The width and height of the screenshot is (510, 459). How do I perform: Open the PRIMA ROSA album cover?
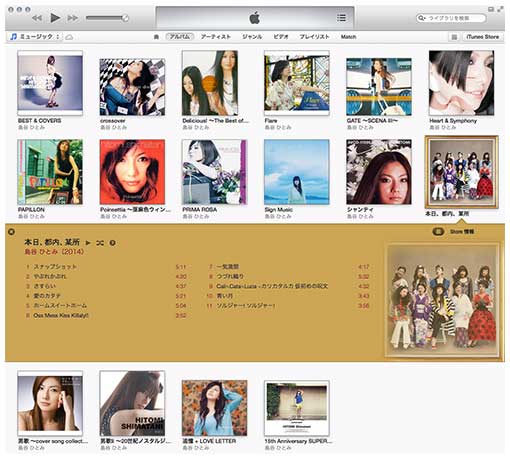point(214,172)
